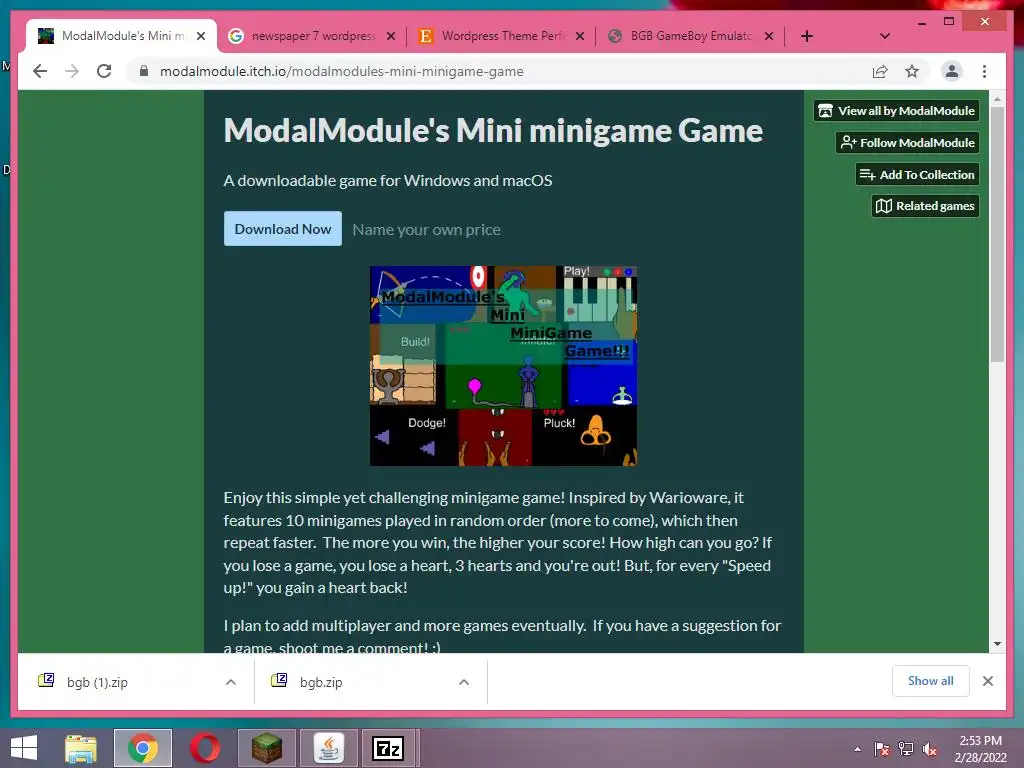
Task: Click the Action Center flag tray icon
Action: [x=882, y=749]
